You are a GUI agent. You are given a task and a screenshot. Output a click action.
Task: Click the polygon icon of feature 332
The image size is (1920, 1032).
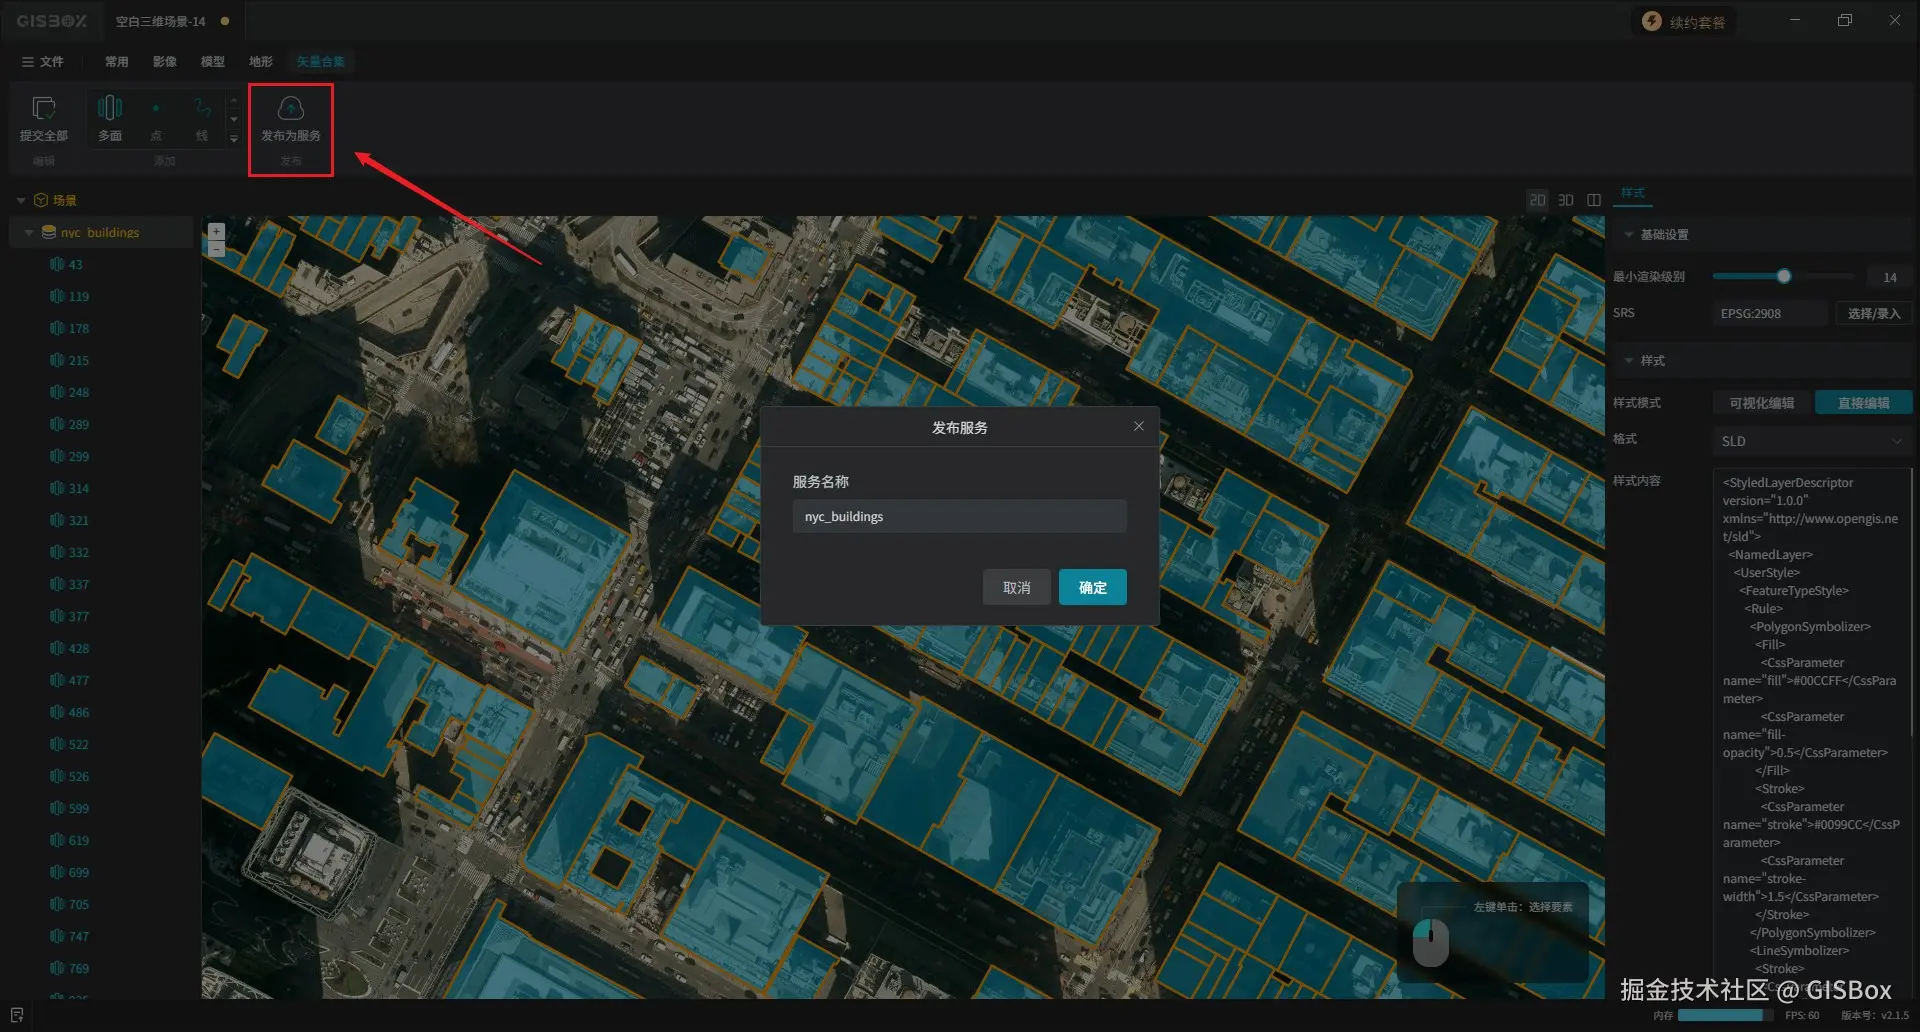tap(57, 552)
